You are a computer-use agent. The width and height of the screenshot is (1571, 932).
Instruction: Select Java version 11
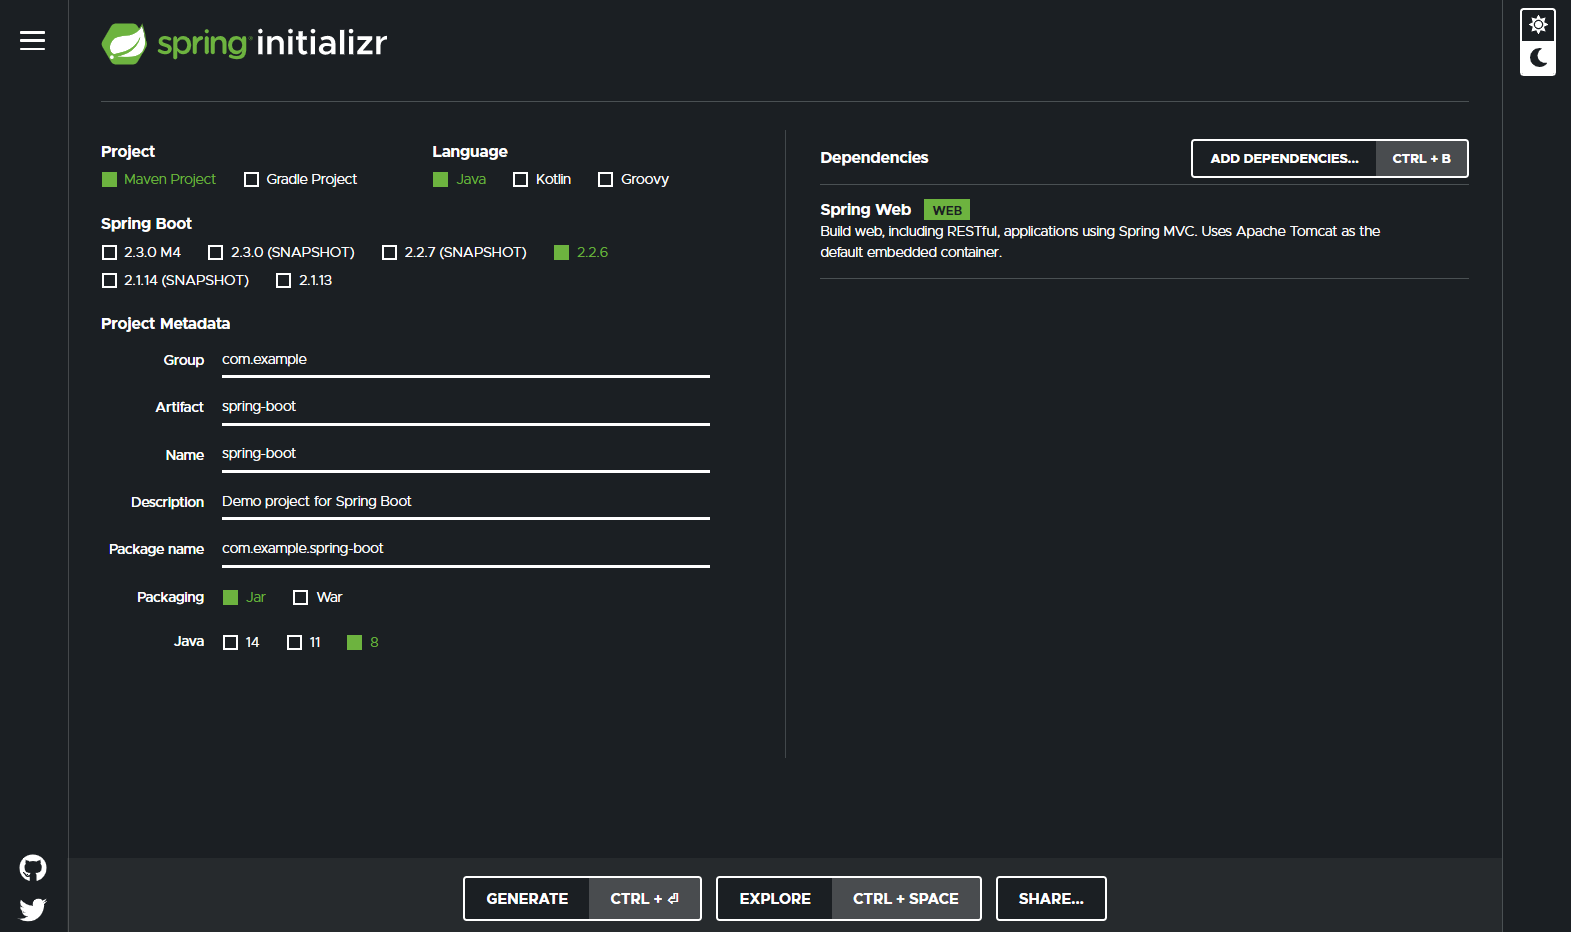[x=304, y=642]
